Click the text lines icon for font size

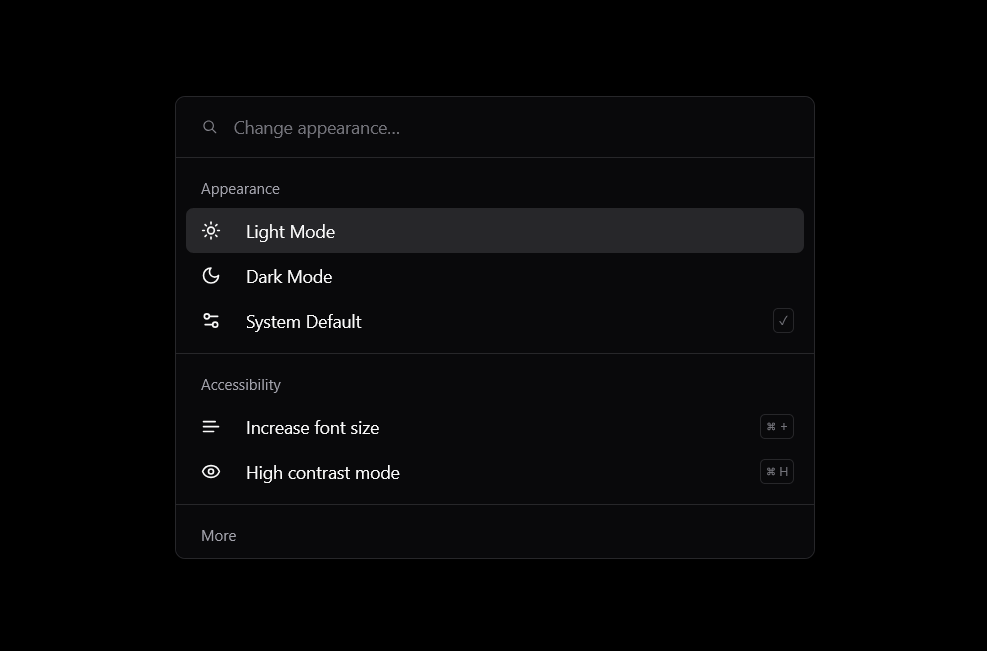pyautogui.click(x=211, y=427)
